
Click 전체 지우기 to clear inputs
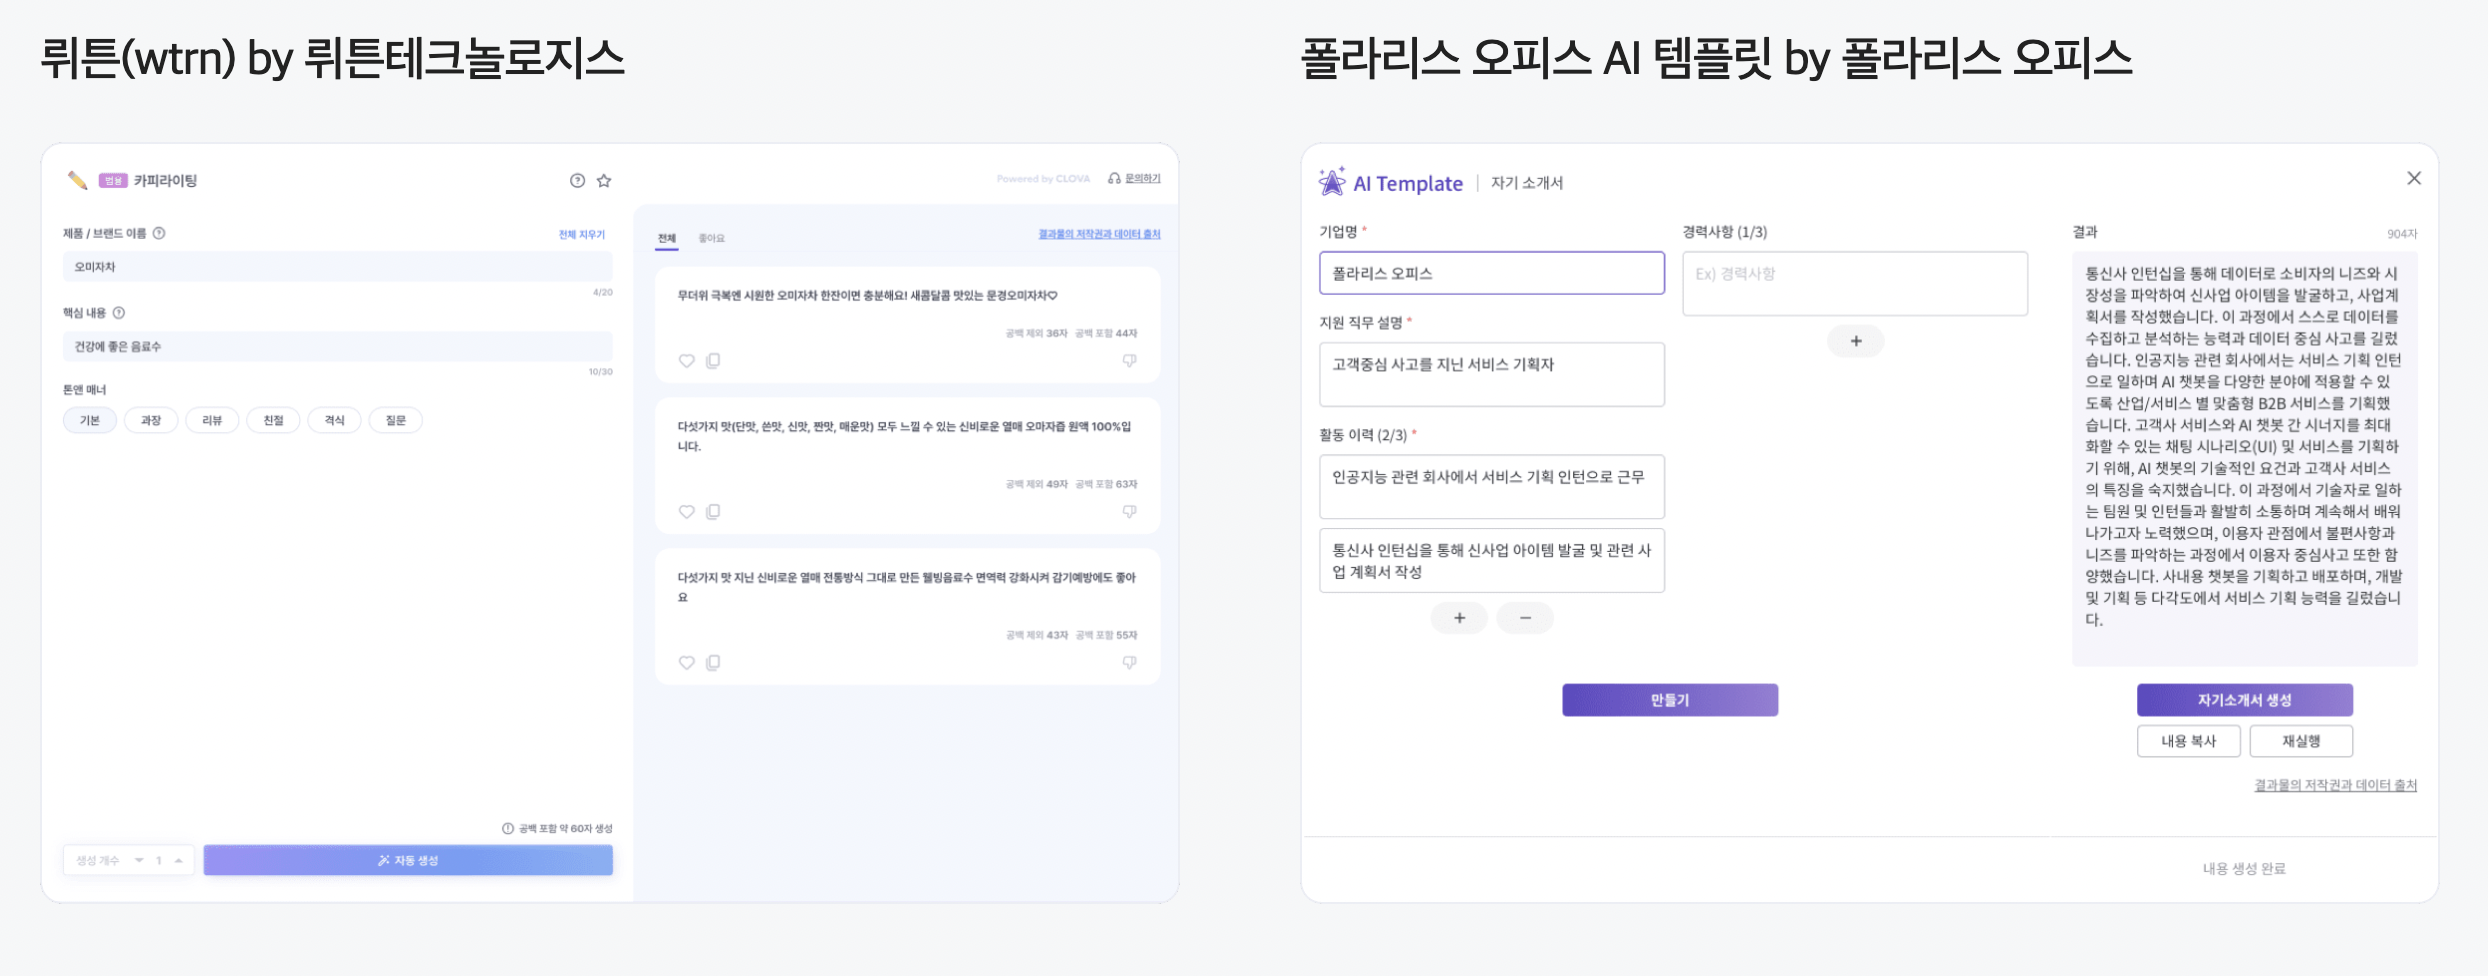582,234
